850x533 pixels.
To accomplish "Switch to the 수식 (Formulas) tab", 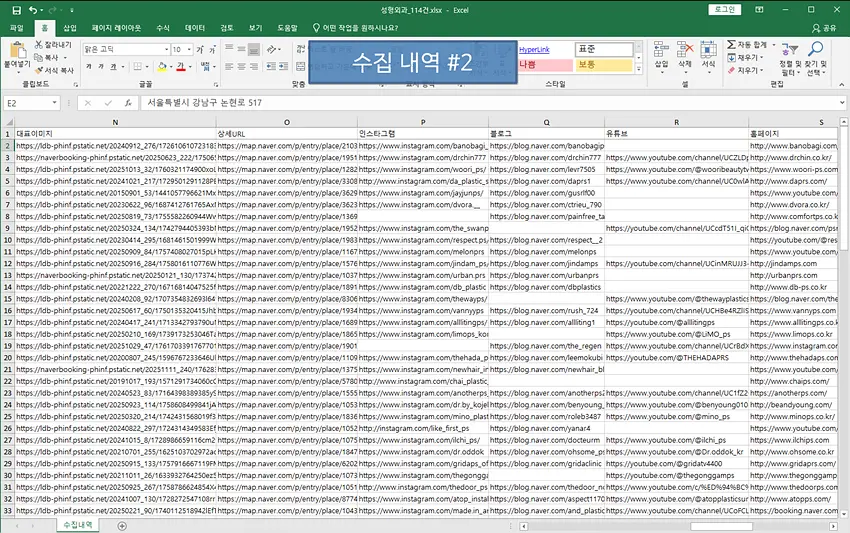I will tap(163, 28).
